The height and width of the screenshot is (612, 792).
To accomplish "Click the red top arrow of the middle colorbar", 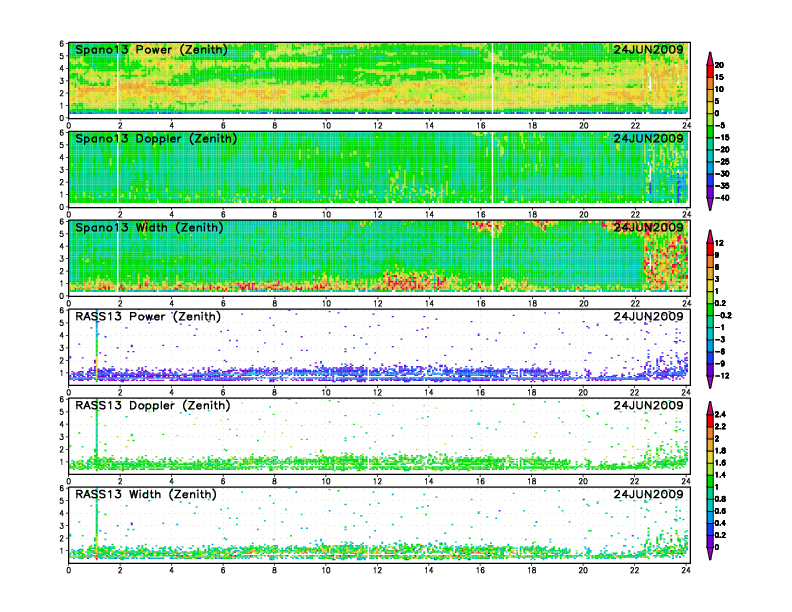I will point(710,233).
